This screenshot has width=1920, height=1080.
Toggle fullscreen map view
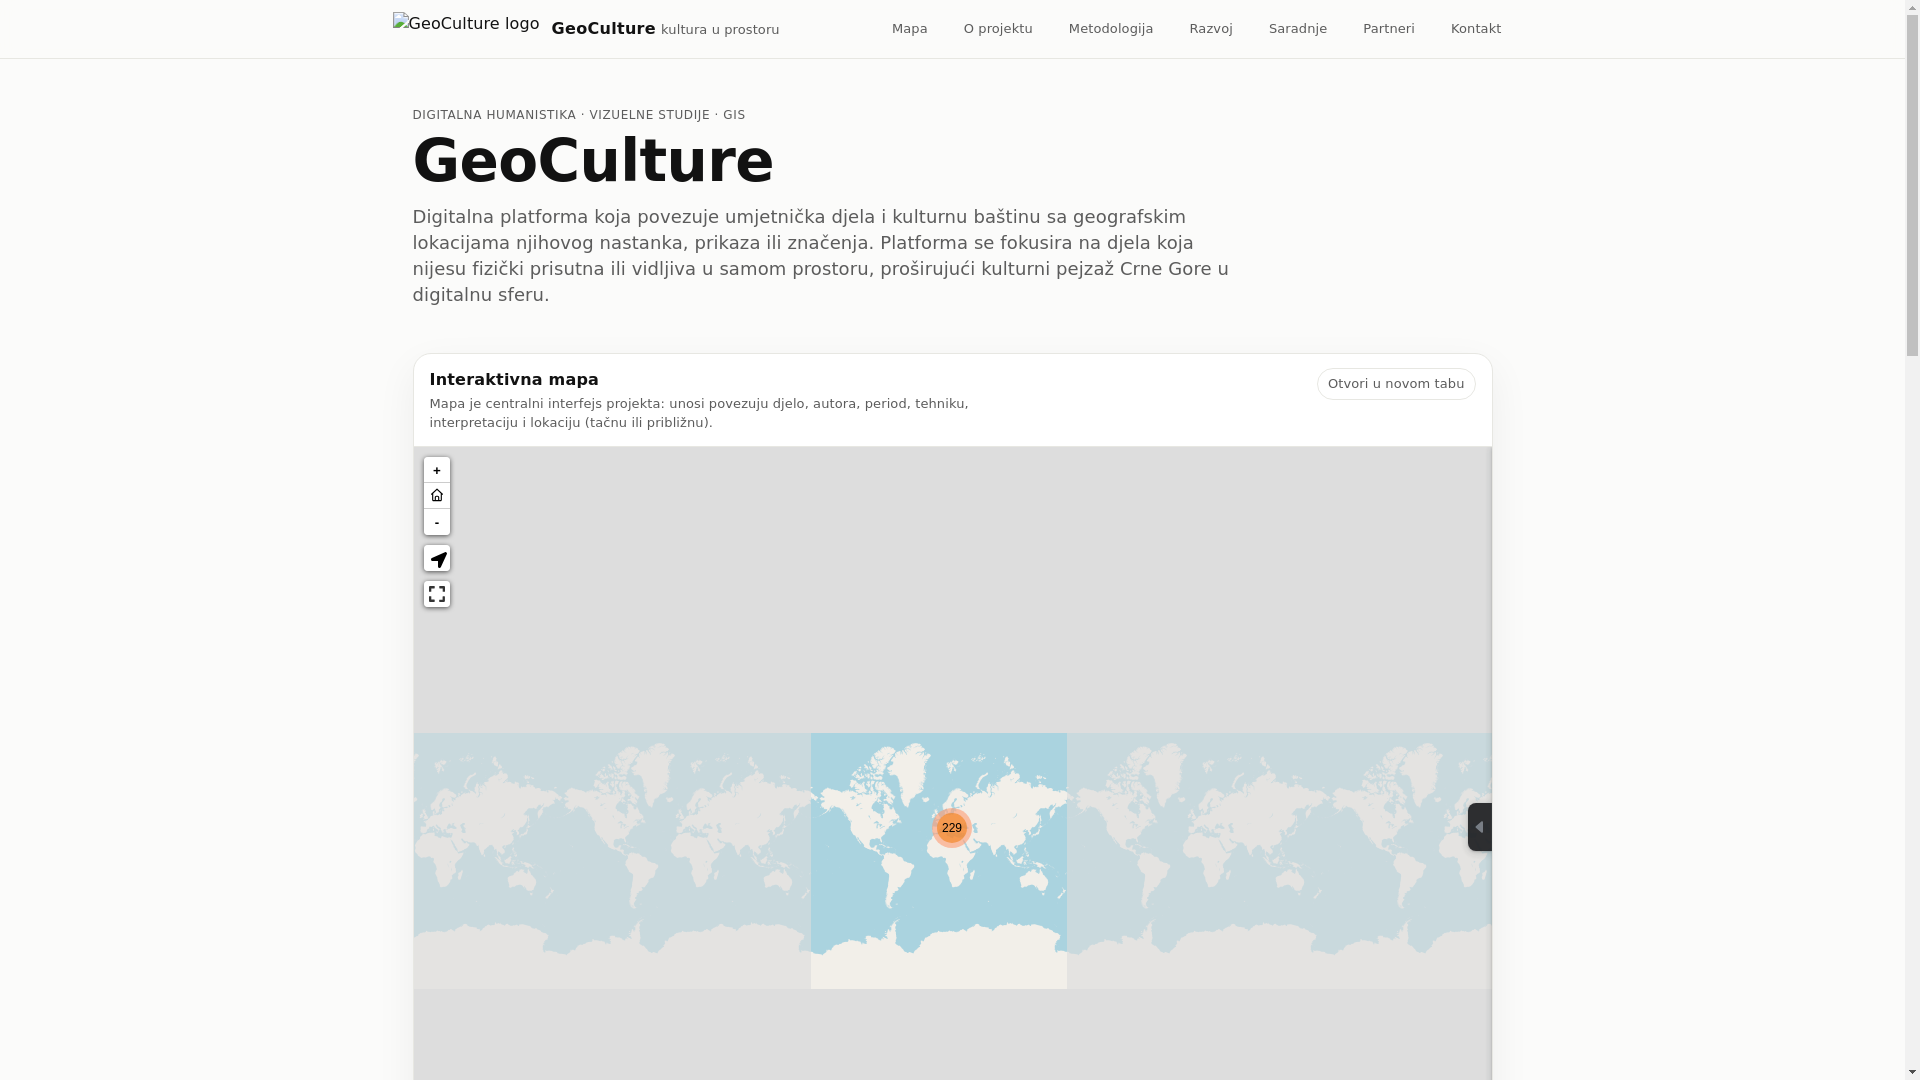tap(437, 595)
